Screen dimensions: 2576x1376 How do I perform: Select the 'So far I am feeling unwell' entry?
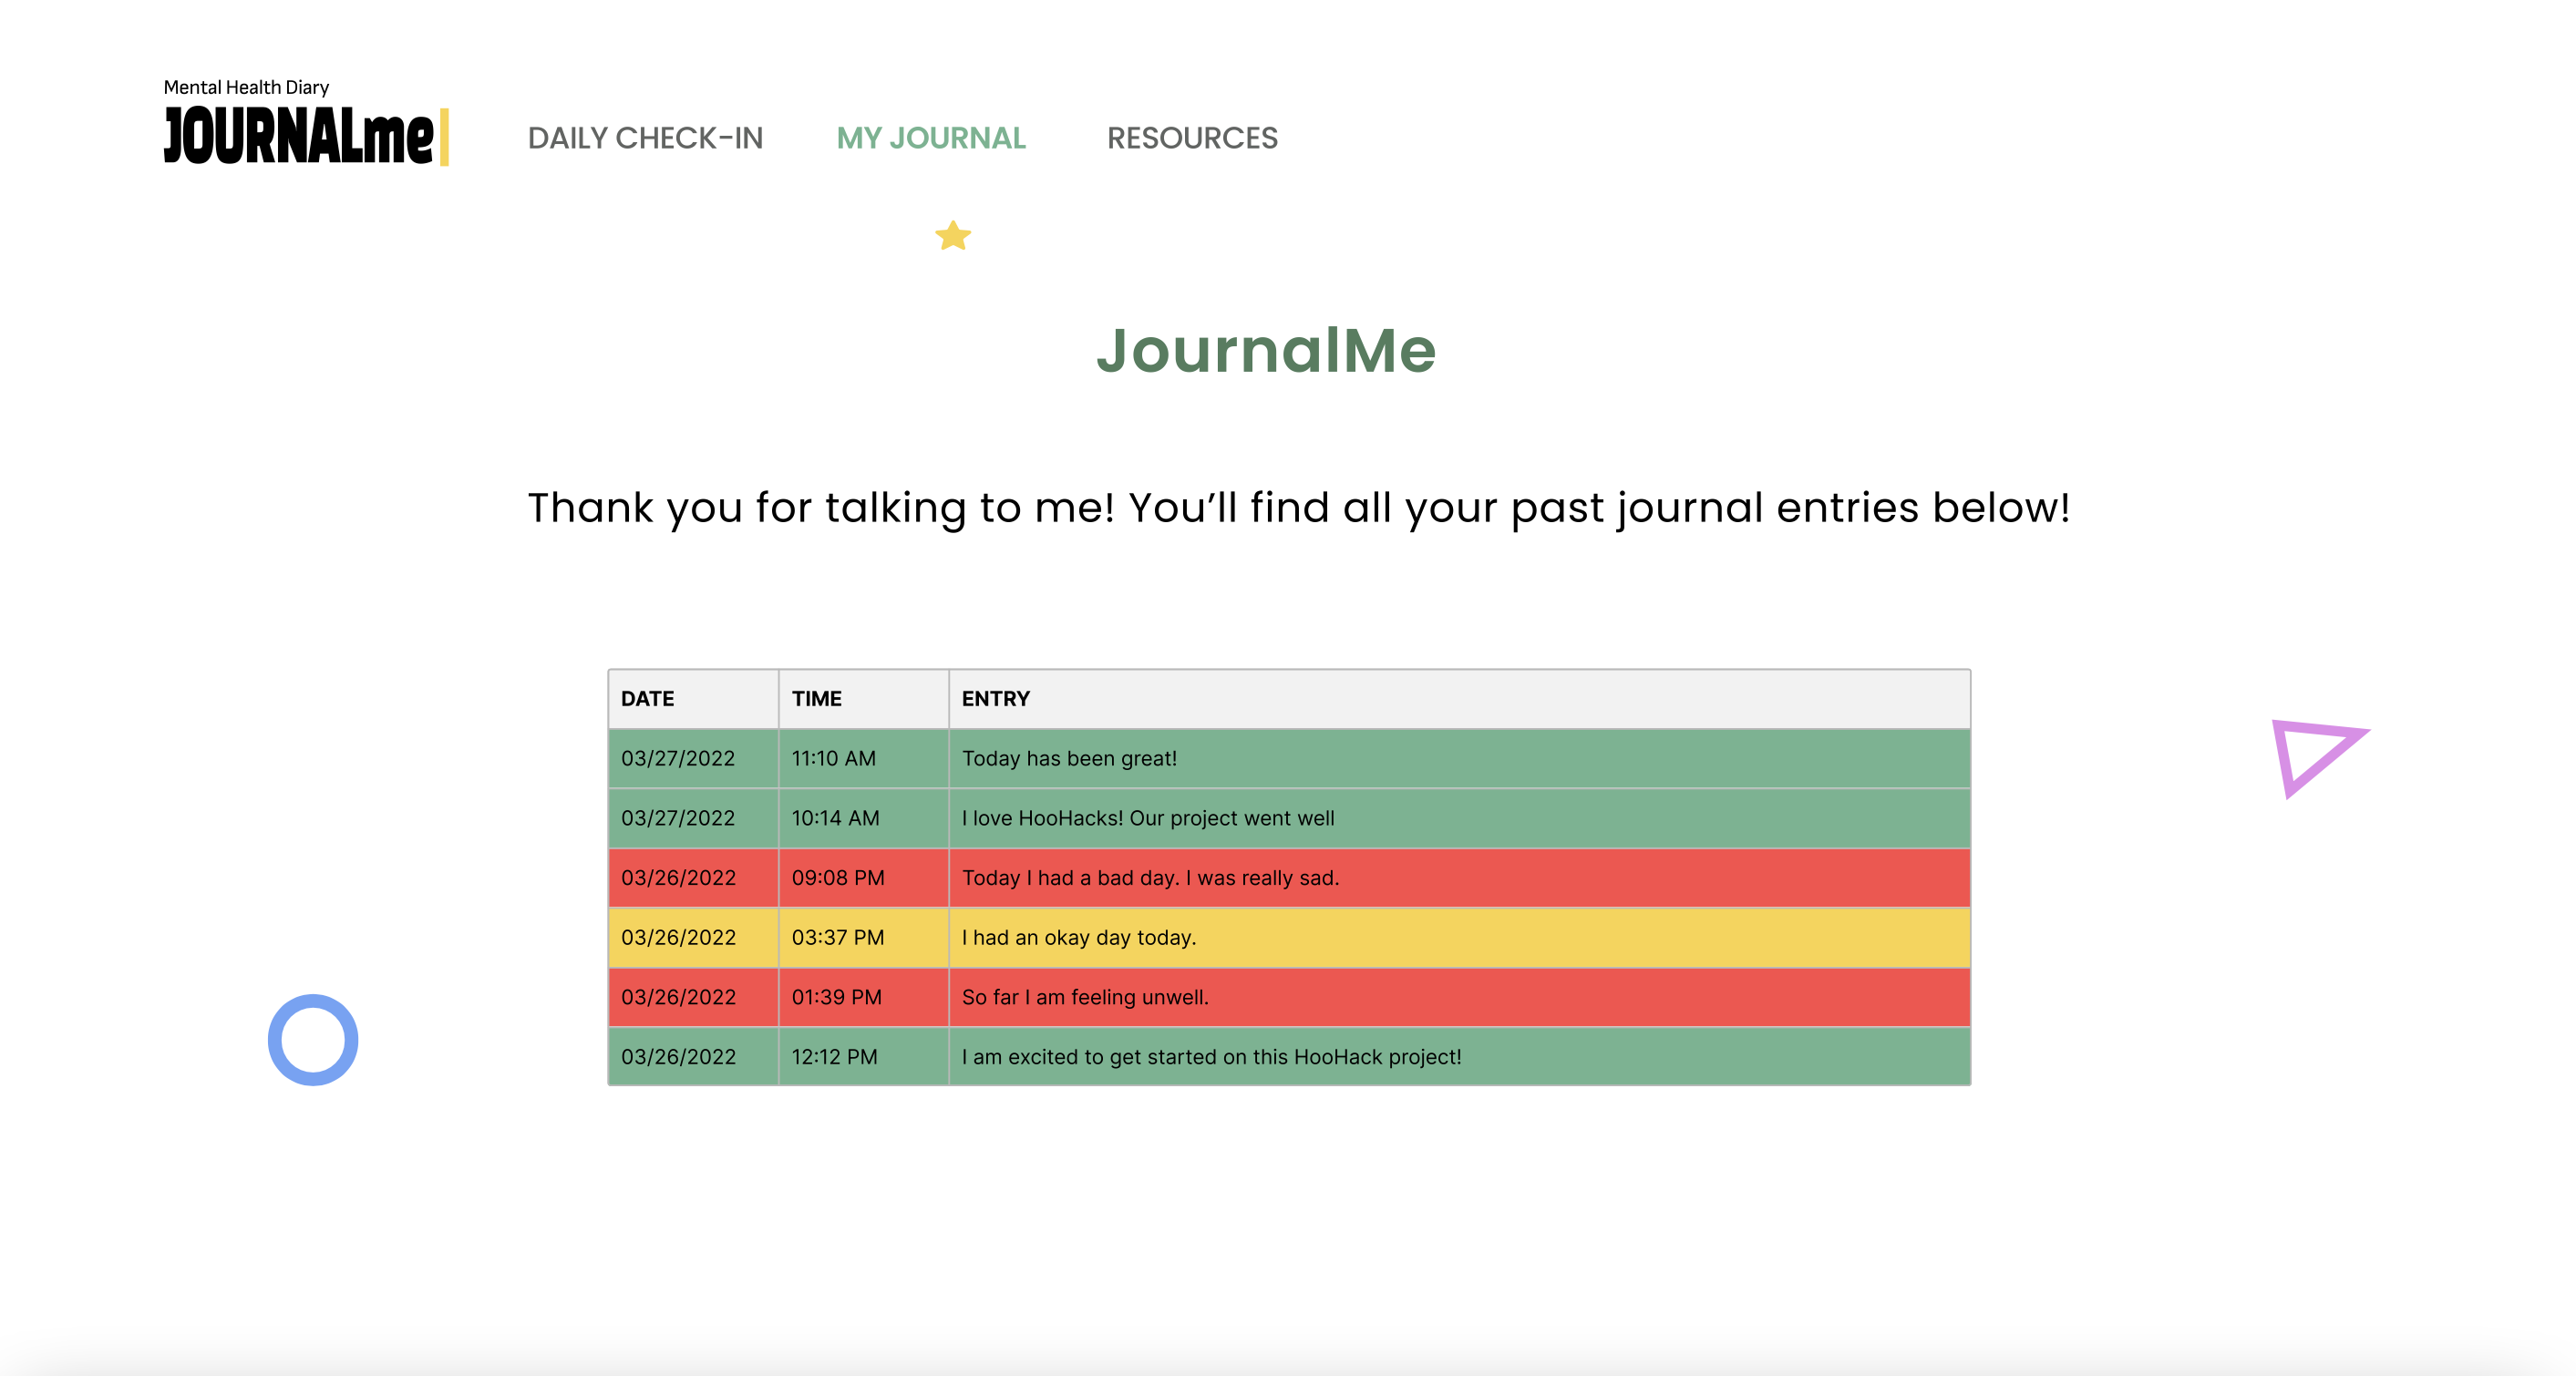tap(1085, 997)
